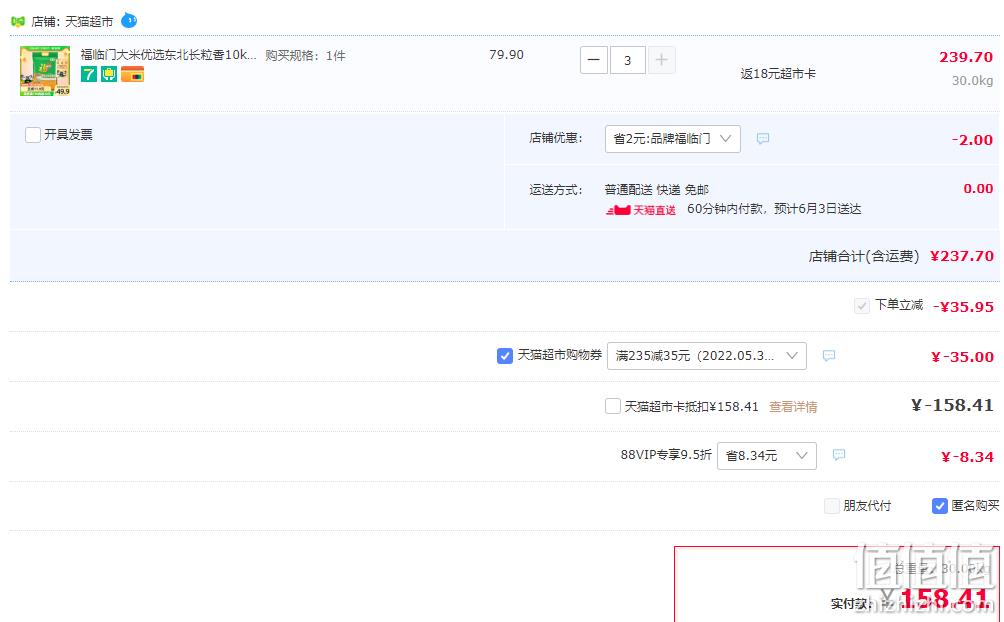Image resolution: width=1004 pixels, height=622 pixels.
Task: Click the 普通配送 快递 免邮 shipping text
Action: (x=656, y=190)
